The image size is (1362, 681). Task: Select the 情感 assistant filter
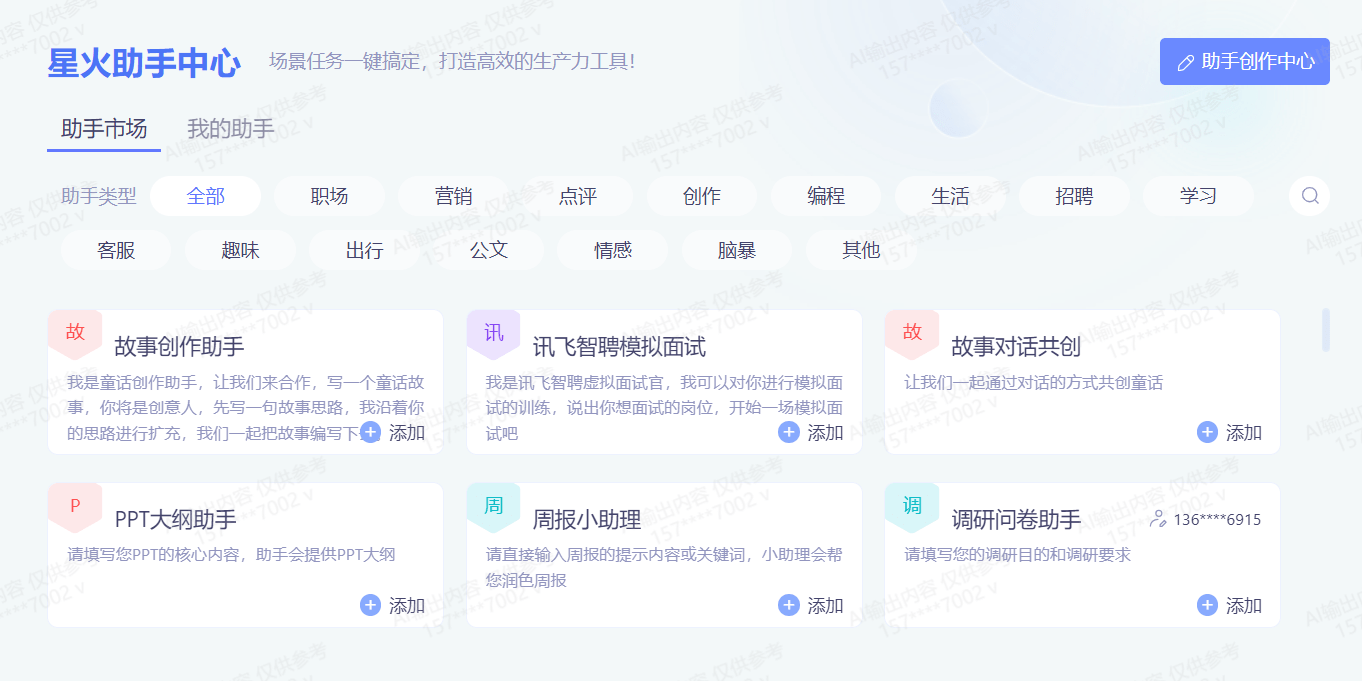612,250
